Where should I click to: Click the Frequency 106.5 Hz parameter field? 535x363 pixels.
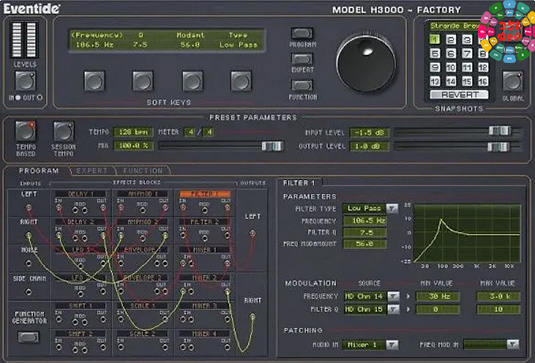365,221
